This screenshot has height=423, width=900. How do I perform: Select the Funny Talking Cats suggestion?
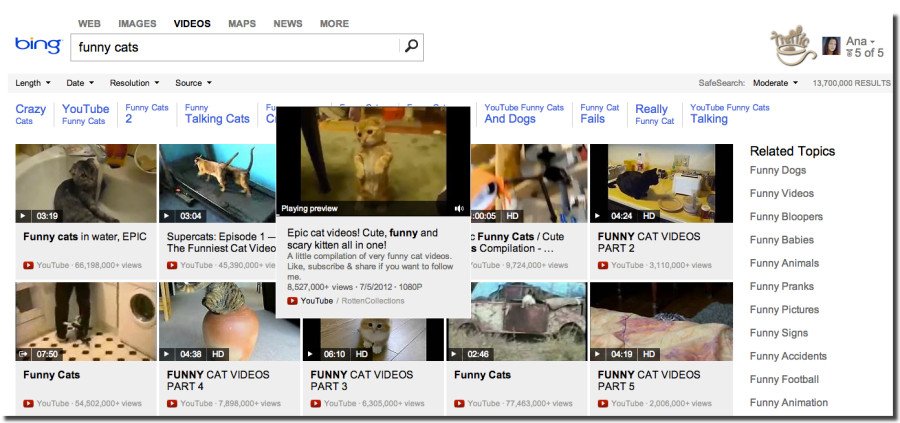pyautogui.click(x=217, y=114)
